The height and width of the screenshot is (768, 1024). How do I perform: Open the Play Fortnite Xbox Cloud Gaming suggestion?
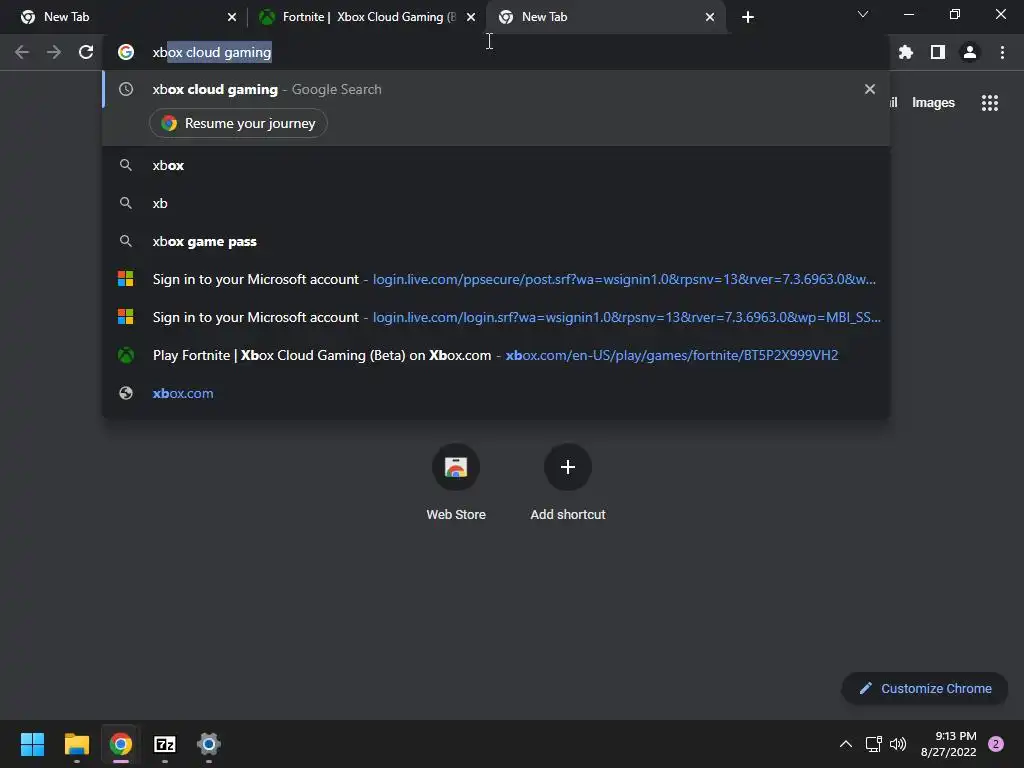click(496, 355)
